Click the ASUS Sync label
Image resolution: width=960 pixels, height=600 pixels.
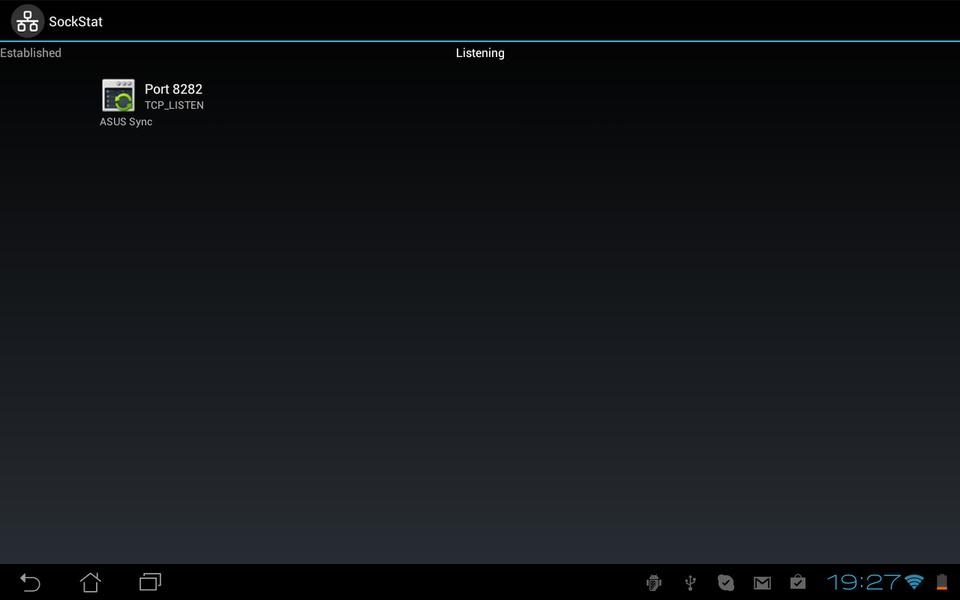[126, 122]
